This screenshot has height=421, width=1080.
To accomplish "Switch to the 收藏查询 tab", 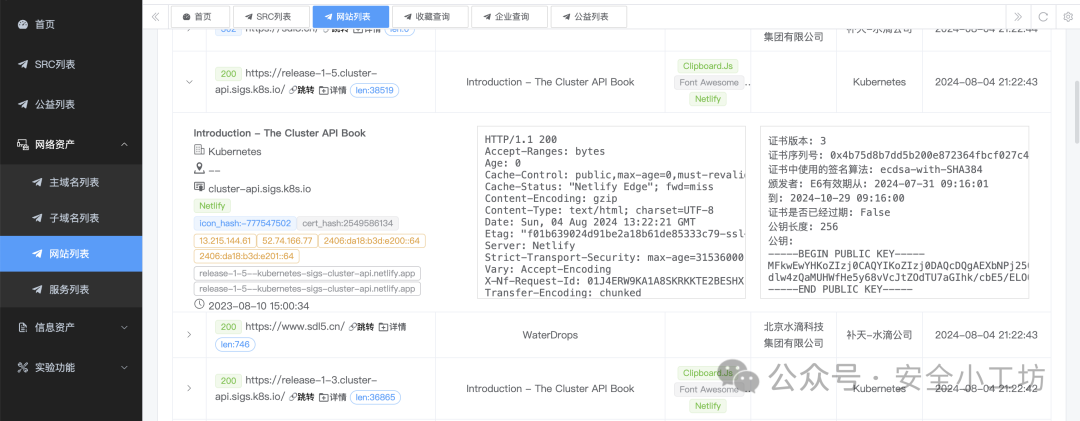I will [x=430, y=17].
